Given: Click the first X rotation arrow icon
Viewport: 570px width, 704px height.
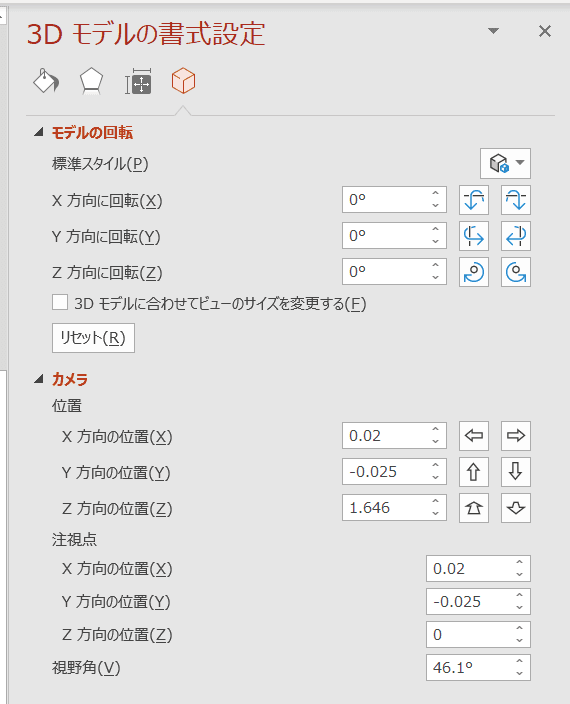Looking at the screenshot, I should coord(474,200).
